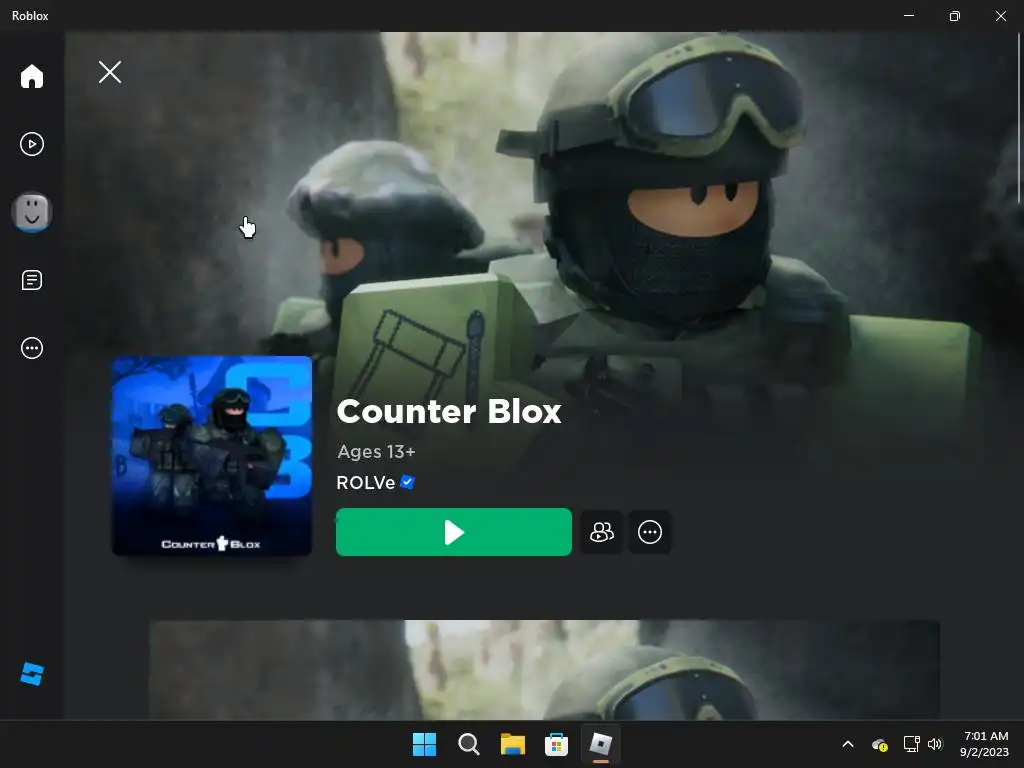The width and height of the screenshot is (1024, 768).
Task: Open the clock and date 7:01 AM
Action: 984,744
